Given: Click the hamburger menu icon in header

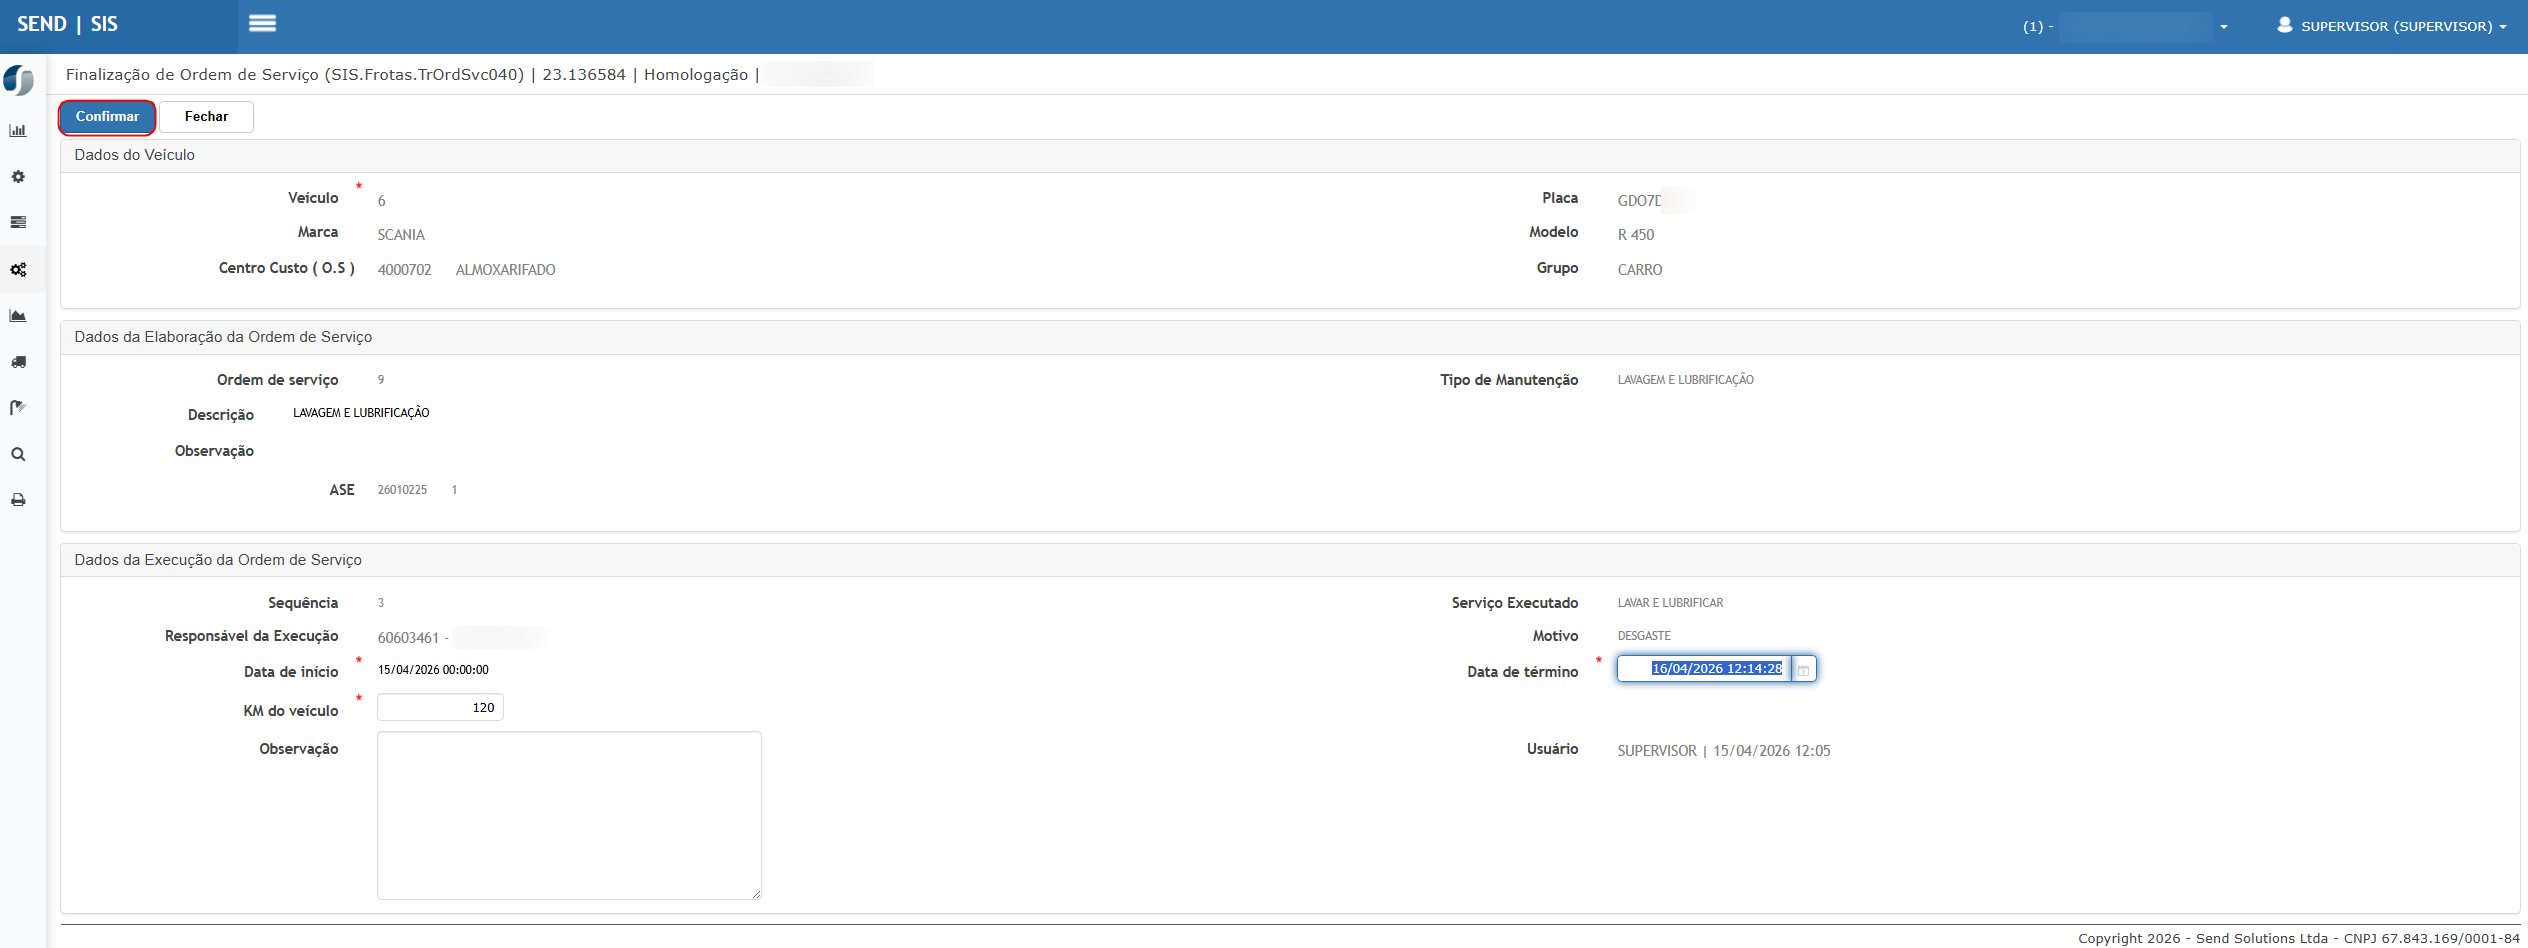Looking at the screenshot, I should (x=262, y=23).
